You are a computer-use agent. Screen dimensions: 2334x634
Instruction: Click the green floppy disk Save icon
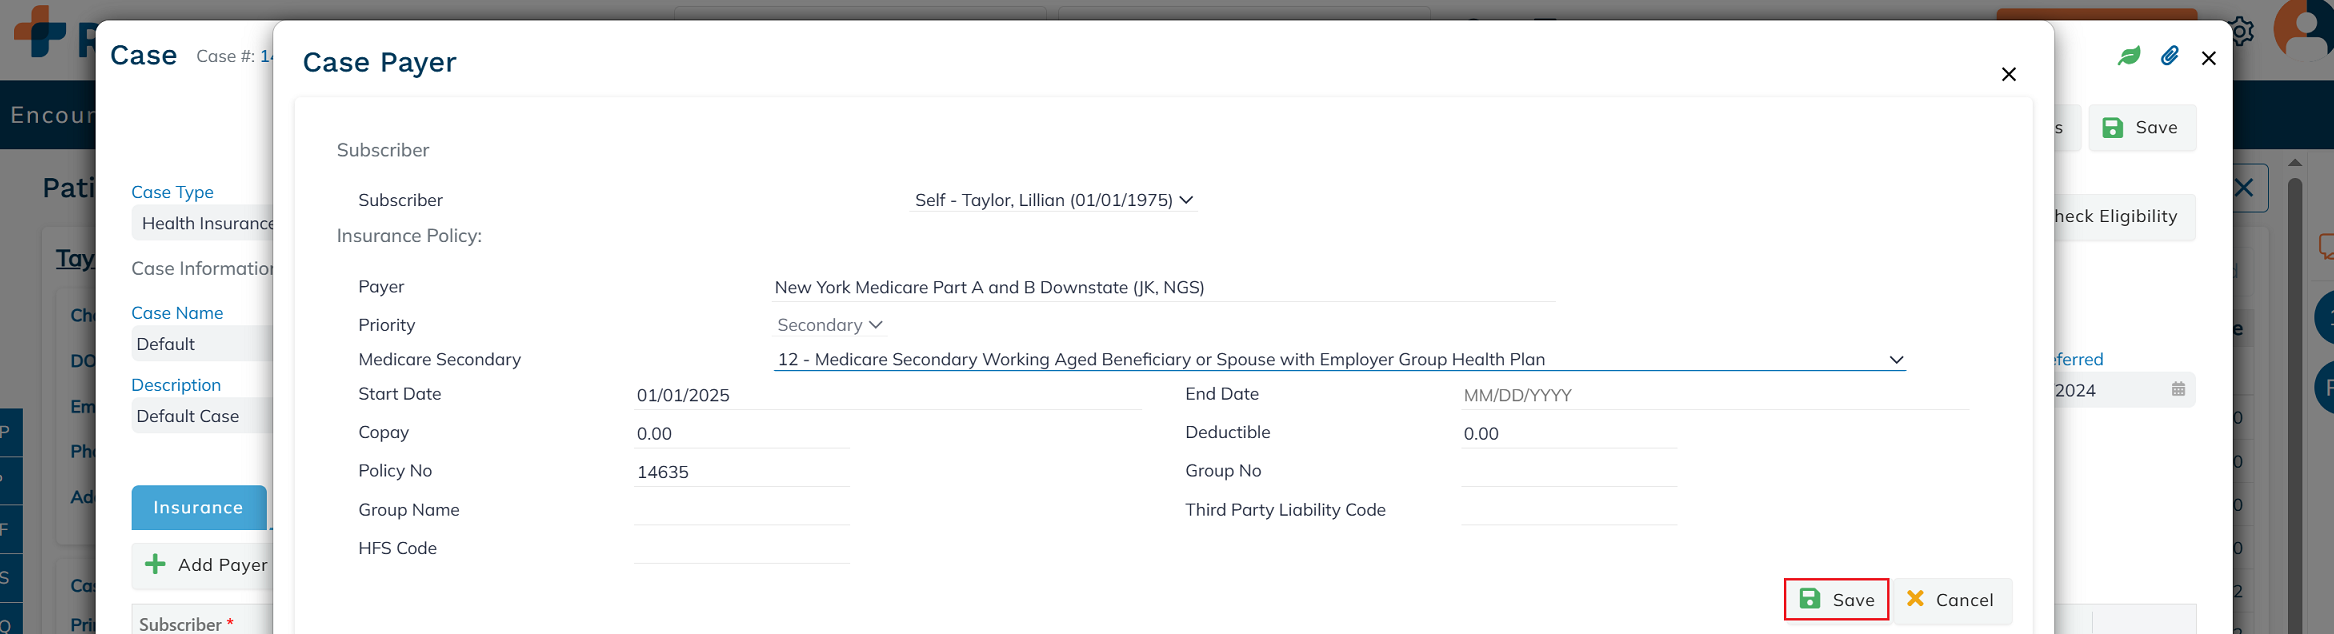click(x=1810, y=599)
